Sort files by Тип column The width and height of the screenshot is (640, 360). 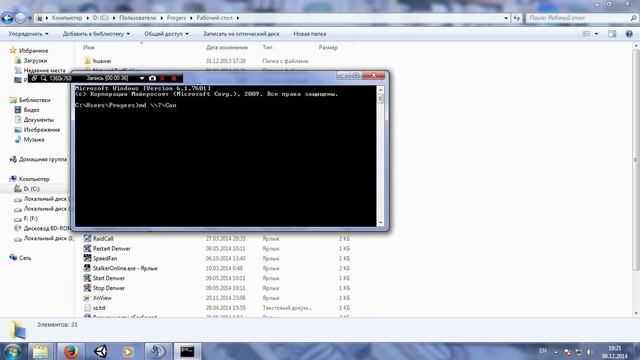tap(267, 47)
